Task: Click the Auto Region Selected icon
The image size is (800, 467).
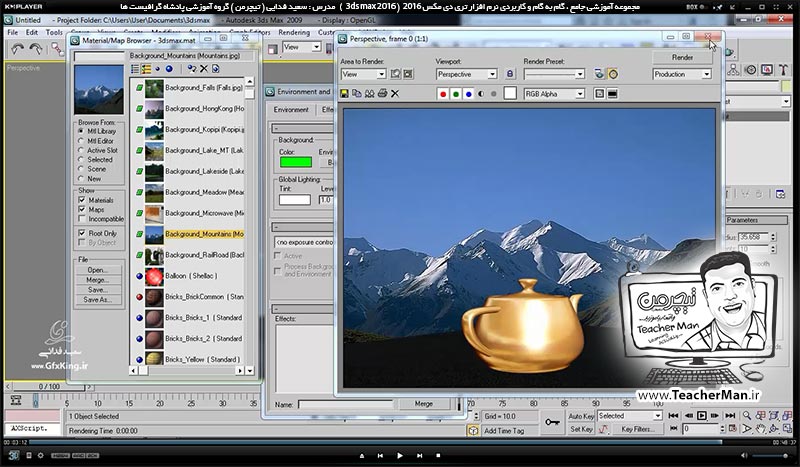Action: coord(408,74)
